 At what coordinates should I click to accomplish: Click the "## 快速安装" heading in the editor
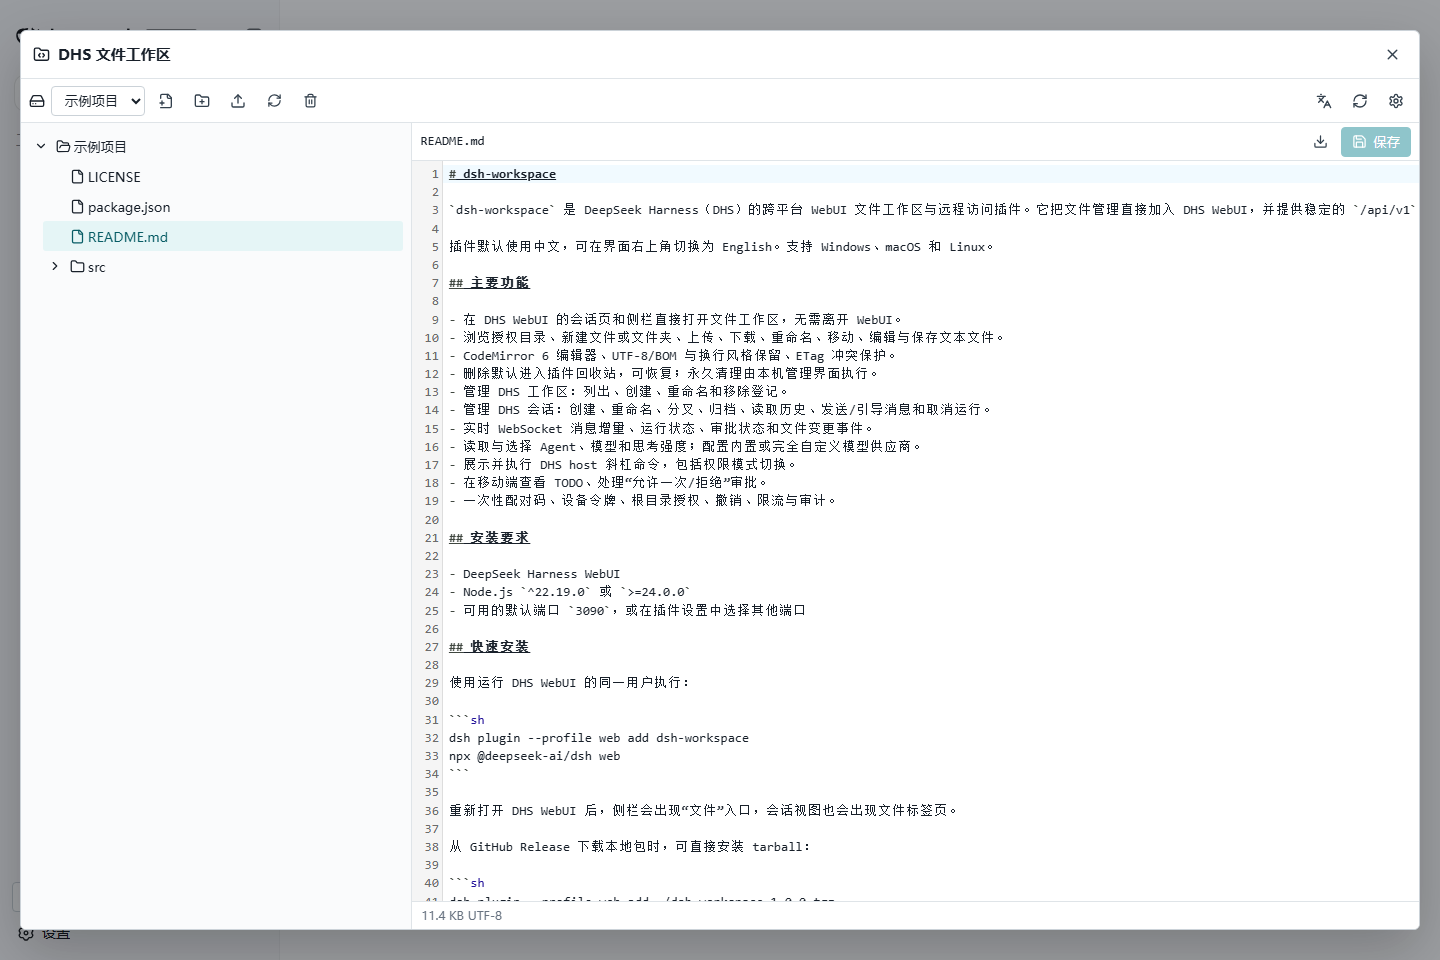click(x=489, y=647)
